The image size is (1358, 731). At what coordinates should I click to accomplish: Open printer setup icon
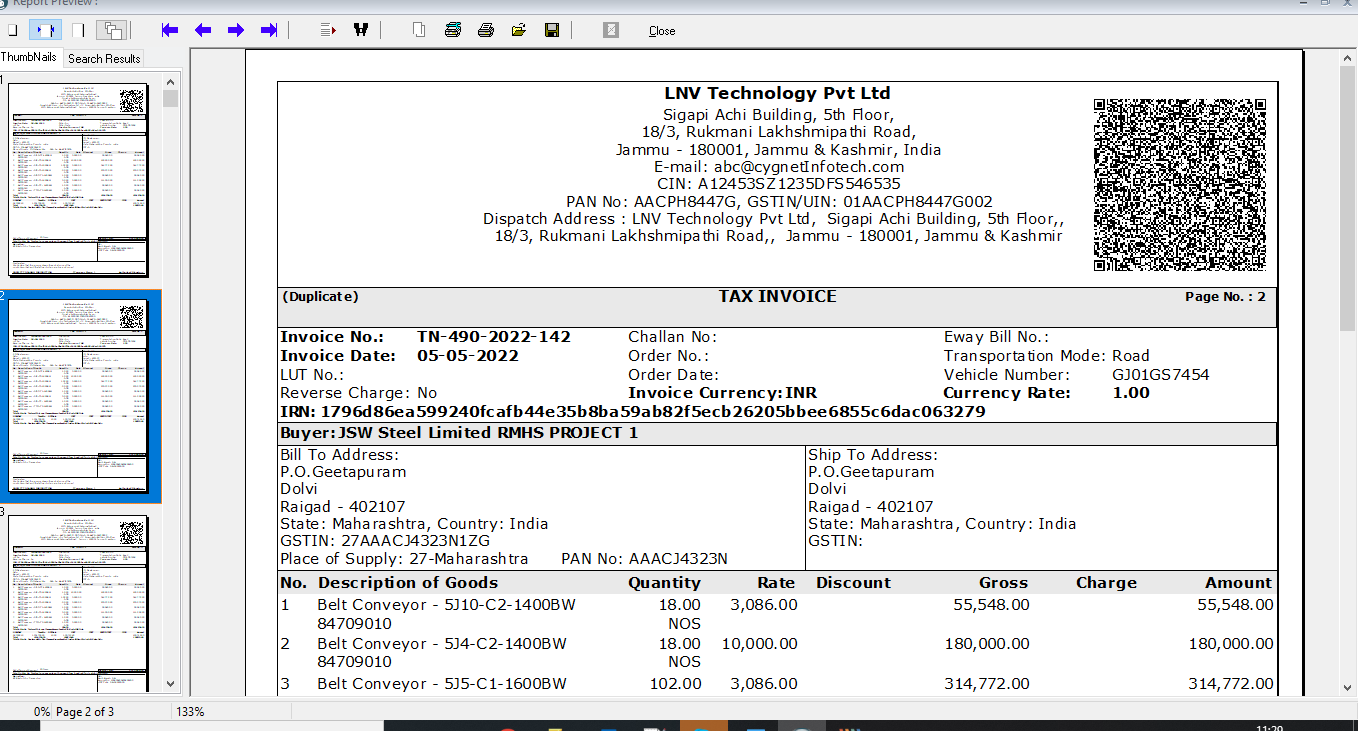pos(453,30)
